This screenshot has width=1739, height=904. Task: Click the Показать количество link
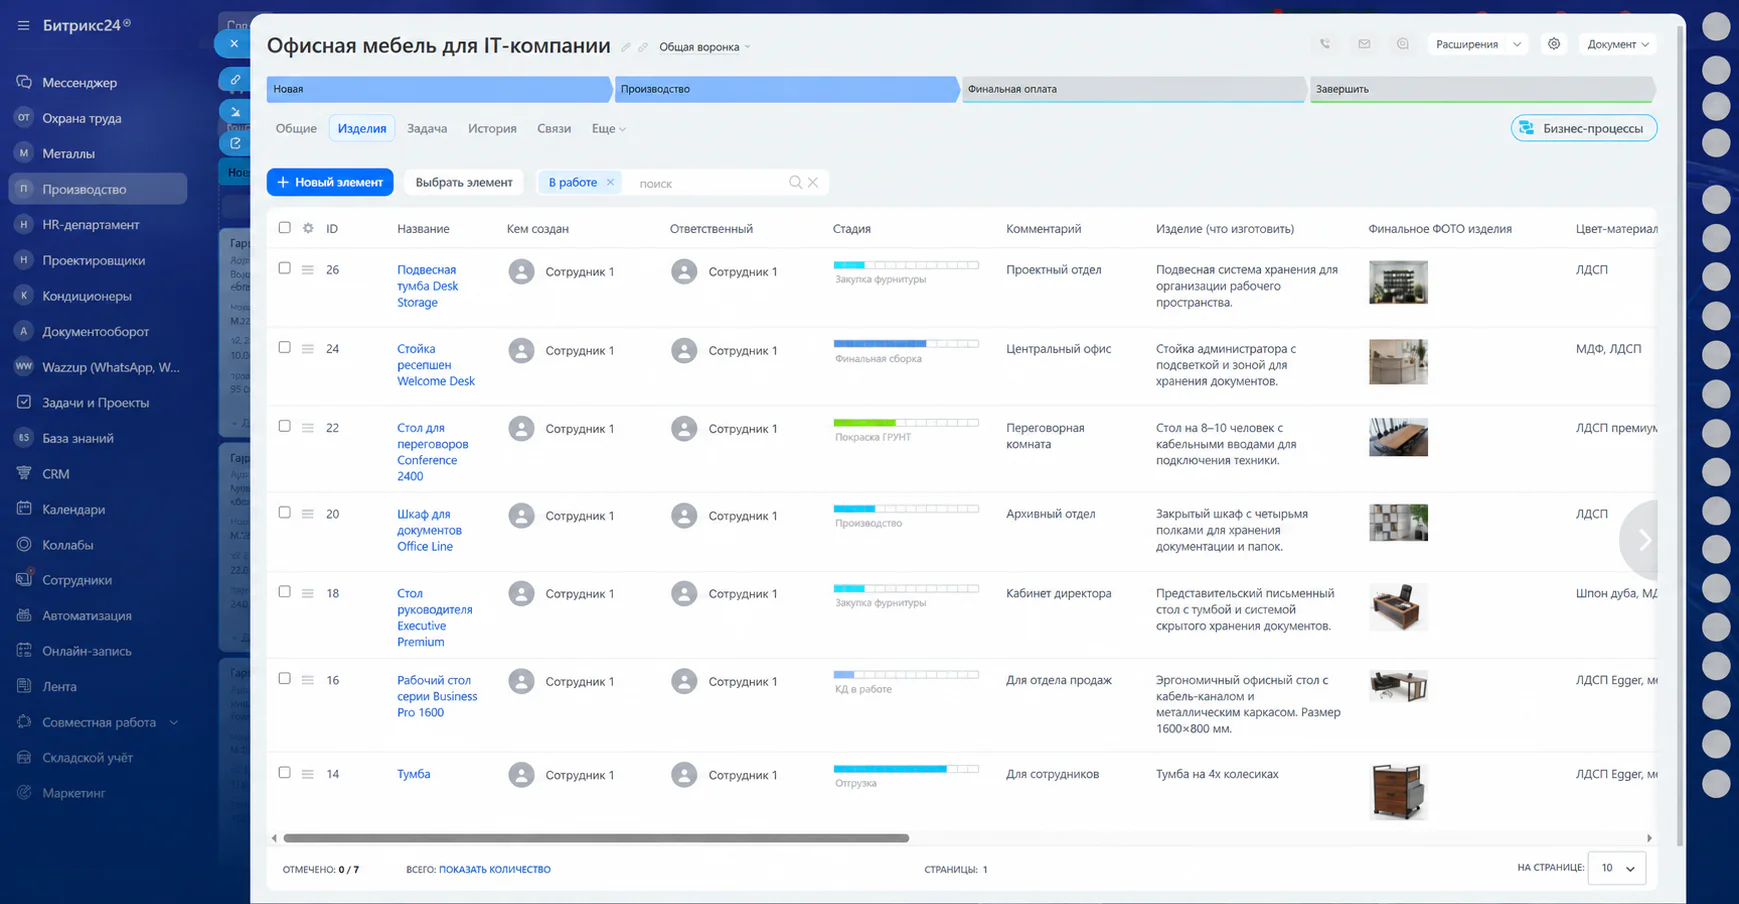pos(495,869)
